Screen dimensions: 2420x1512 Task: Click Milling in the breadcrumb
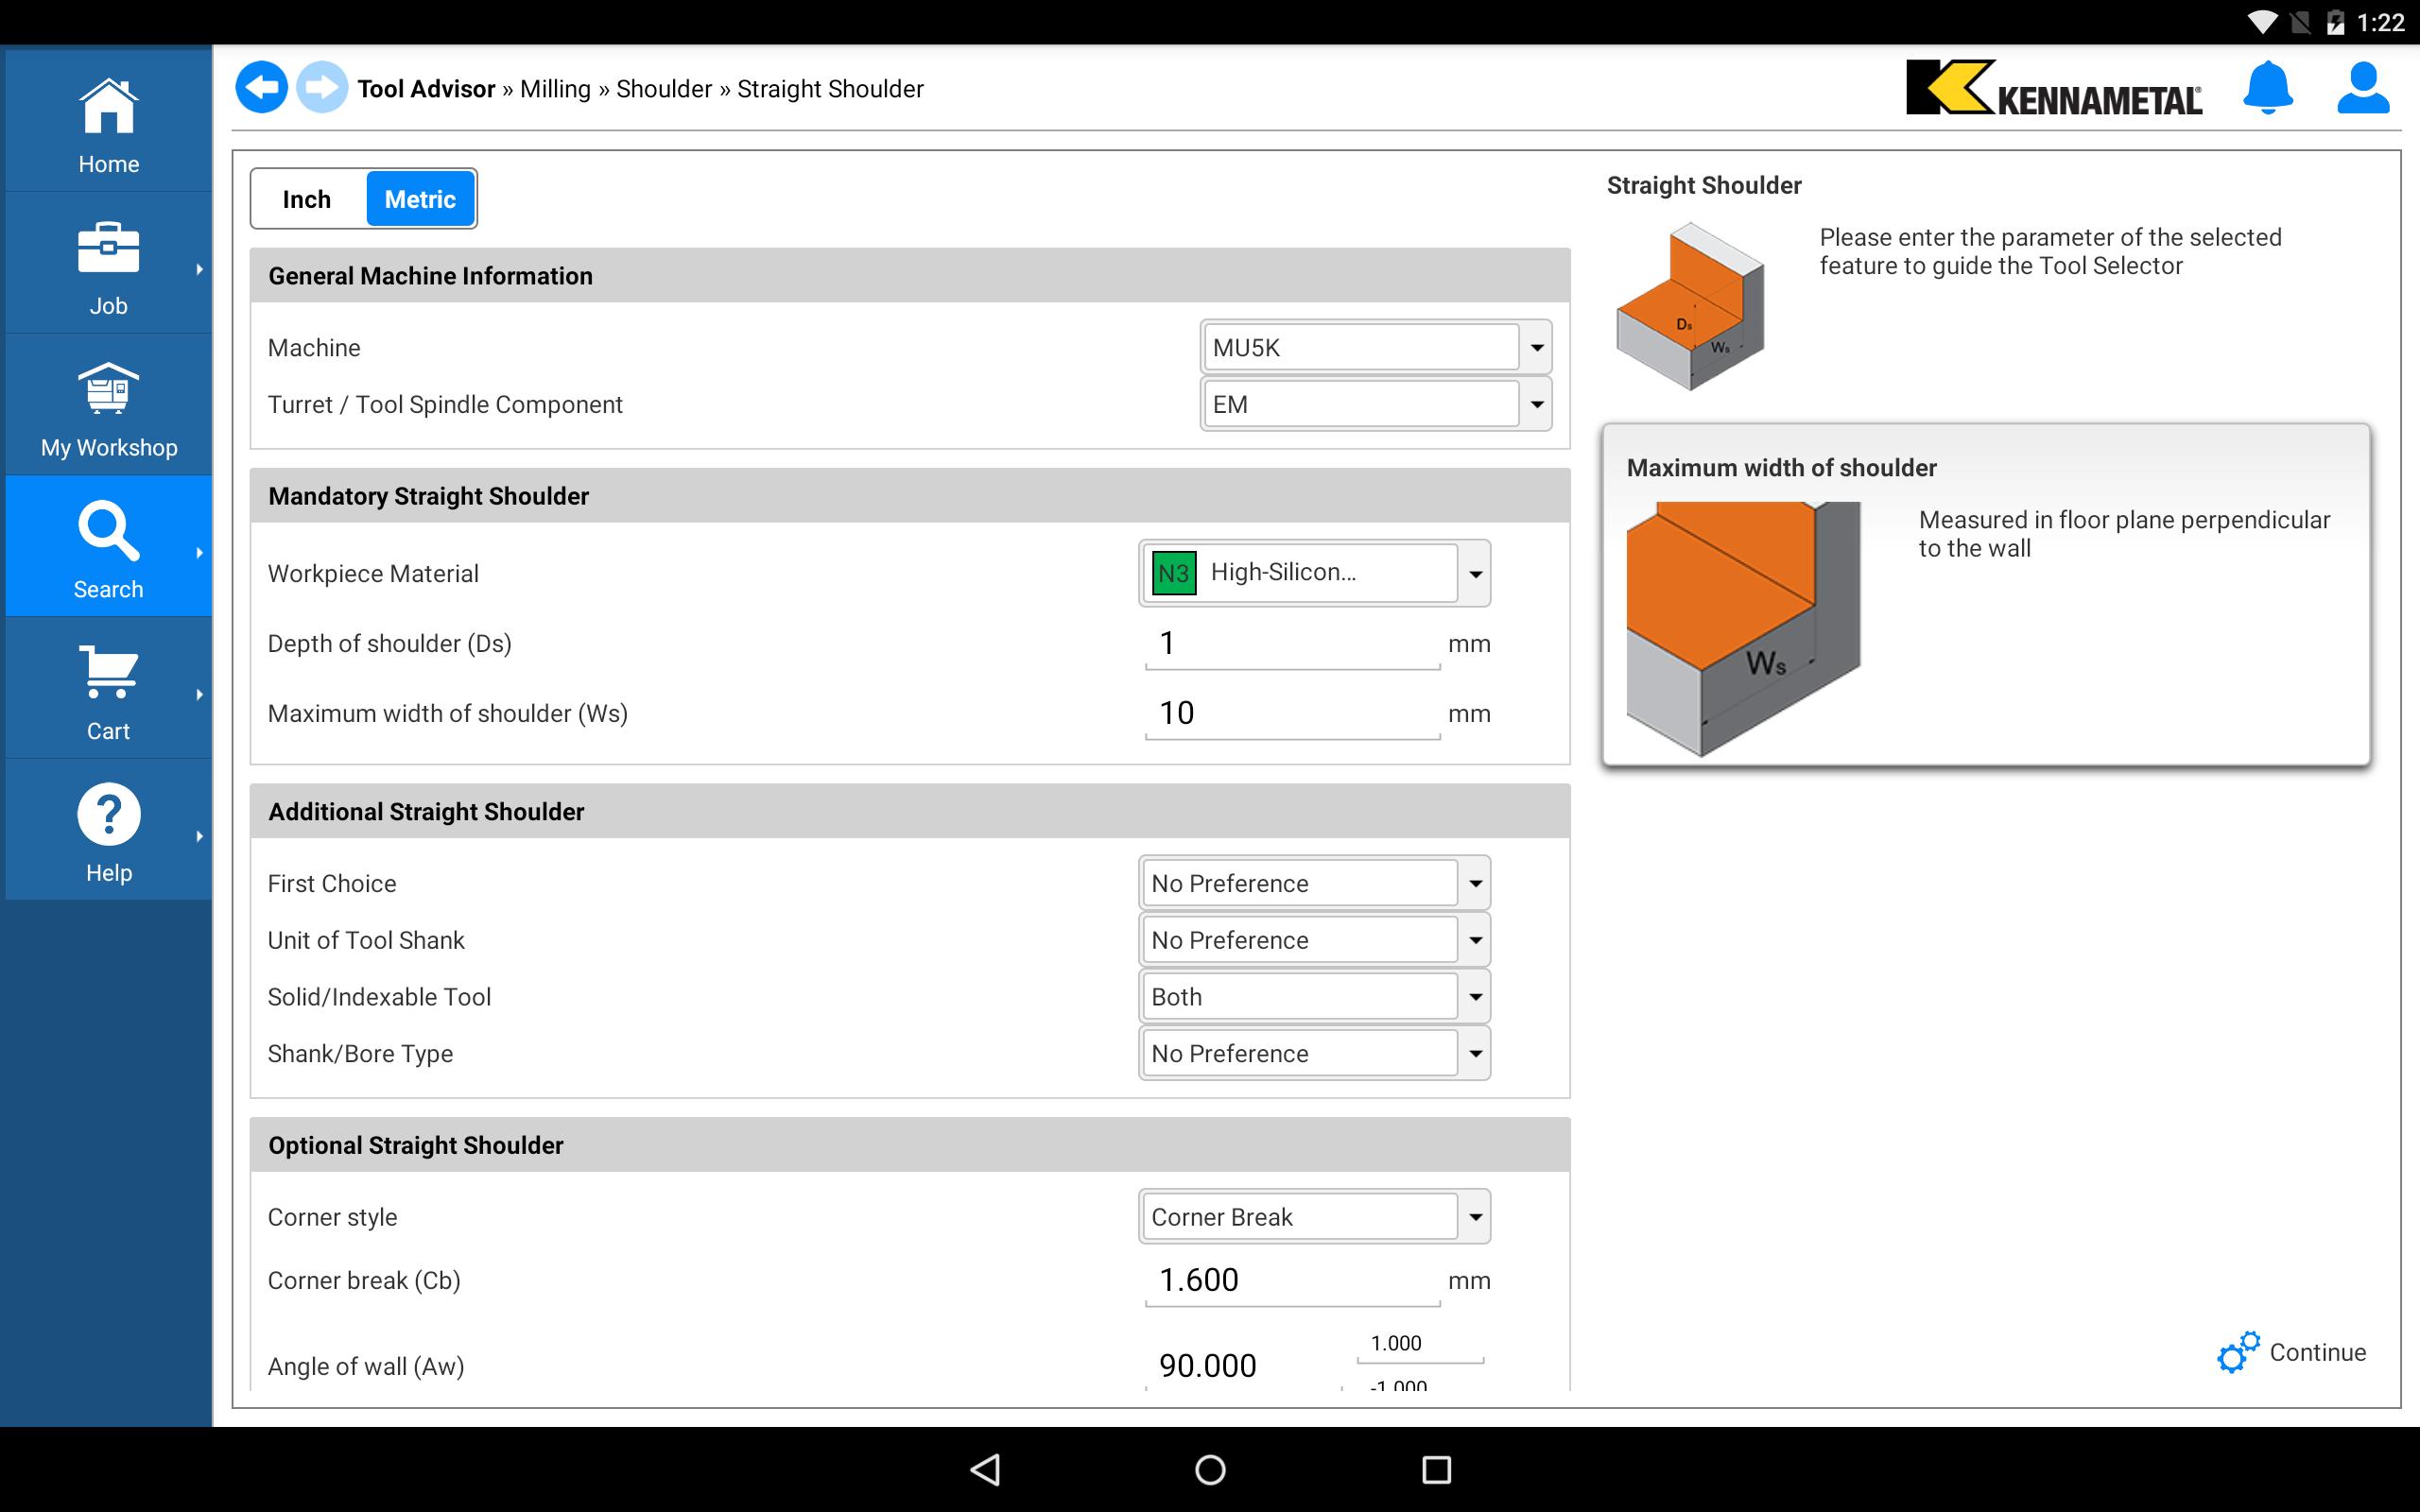pyautogui.click(x=555, y=89)
